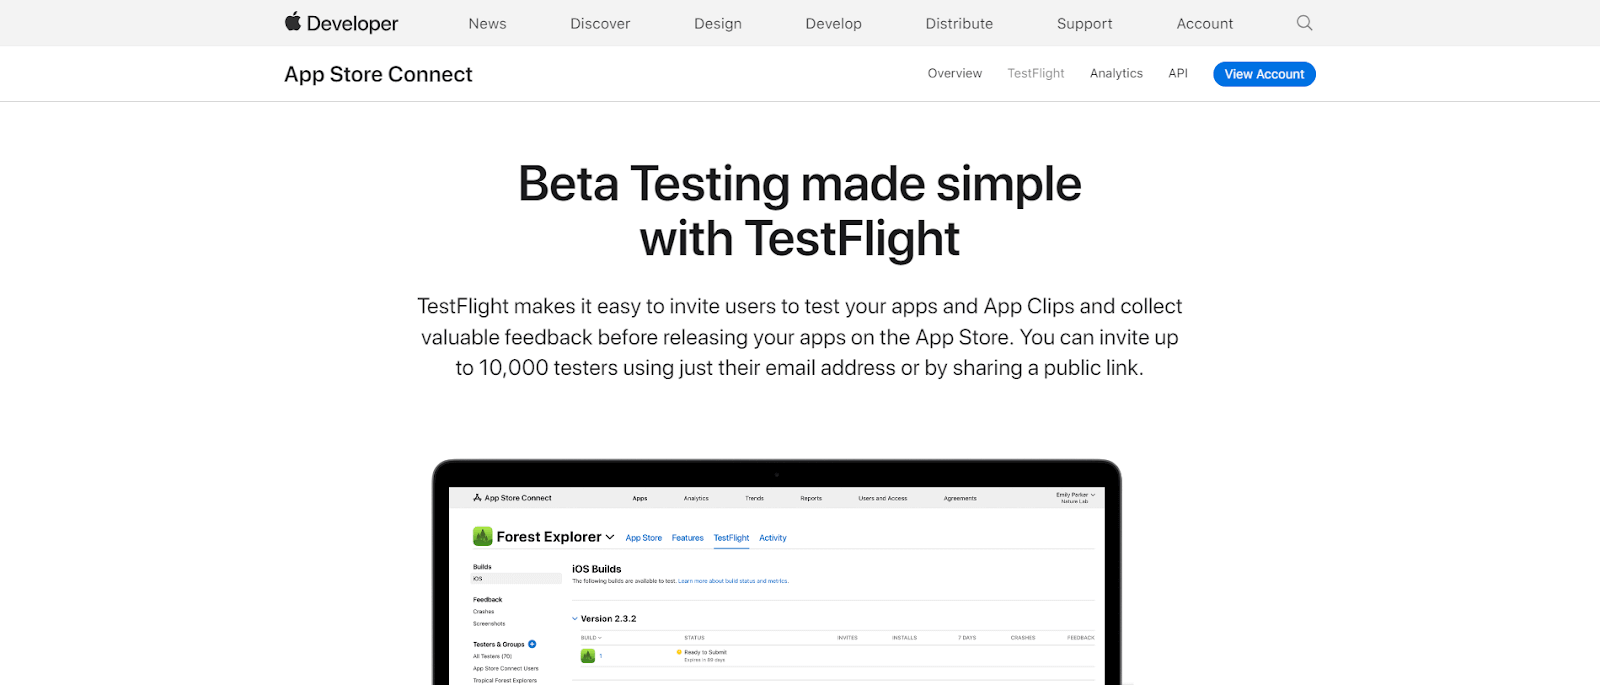This screenshot has height=685, width=1600.
Task: Open Reports in the mockup menu bar
Action: coord(811,498)
